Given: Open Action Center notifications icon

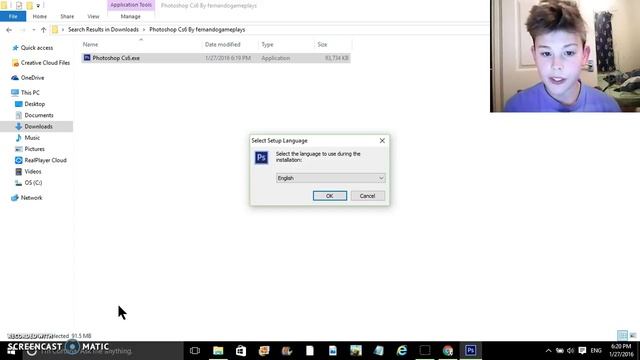Looking at the screenshot, I should pos(582,351).
